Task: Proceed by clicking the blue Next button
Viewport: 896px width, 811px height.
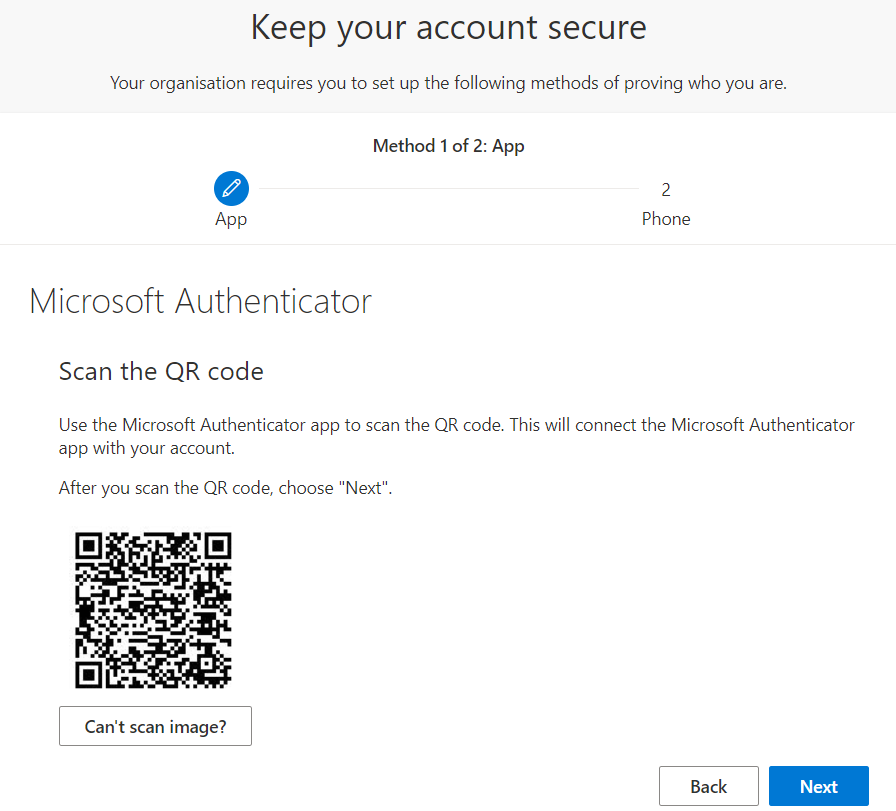Action: (x=819, y=786)
